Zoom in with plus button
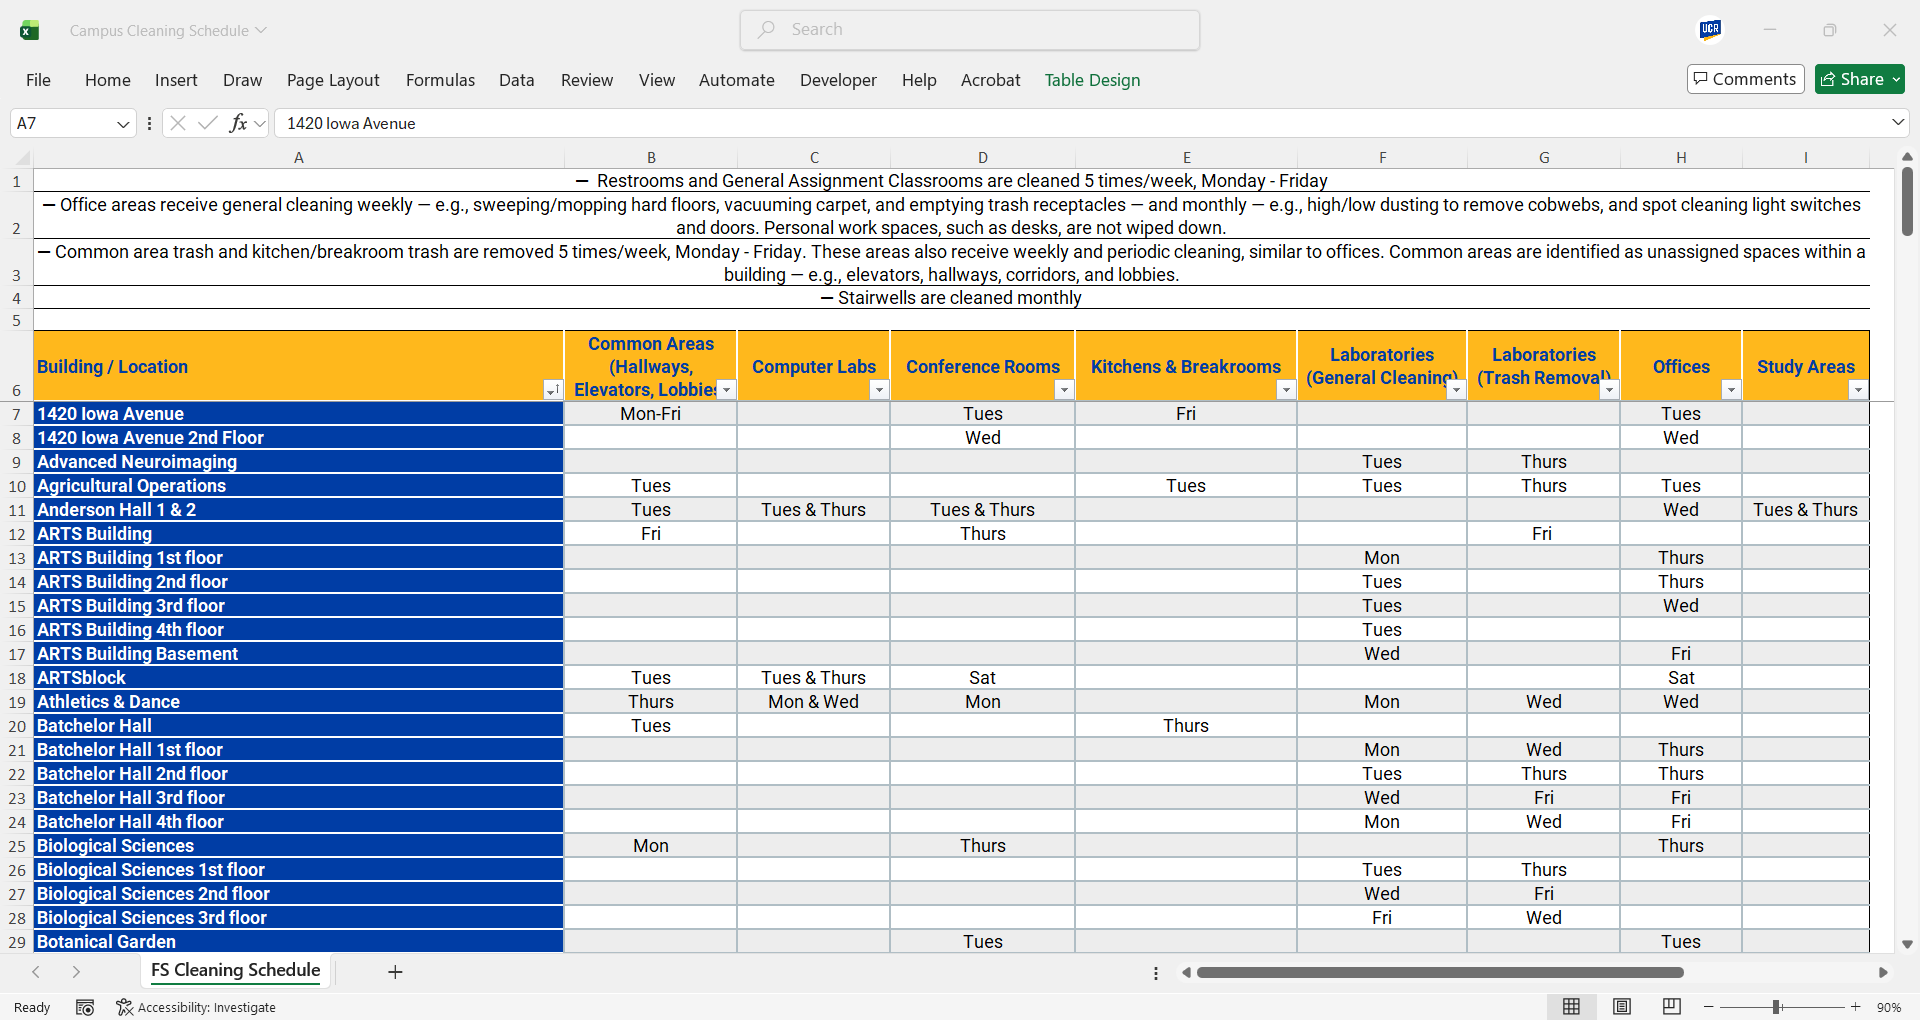The image size is (1920, 1020). coord(1856,1007)
